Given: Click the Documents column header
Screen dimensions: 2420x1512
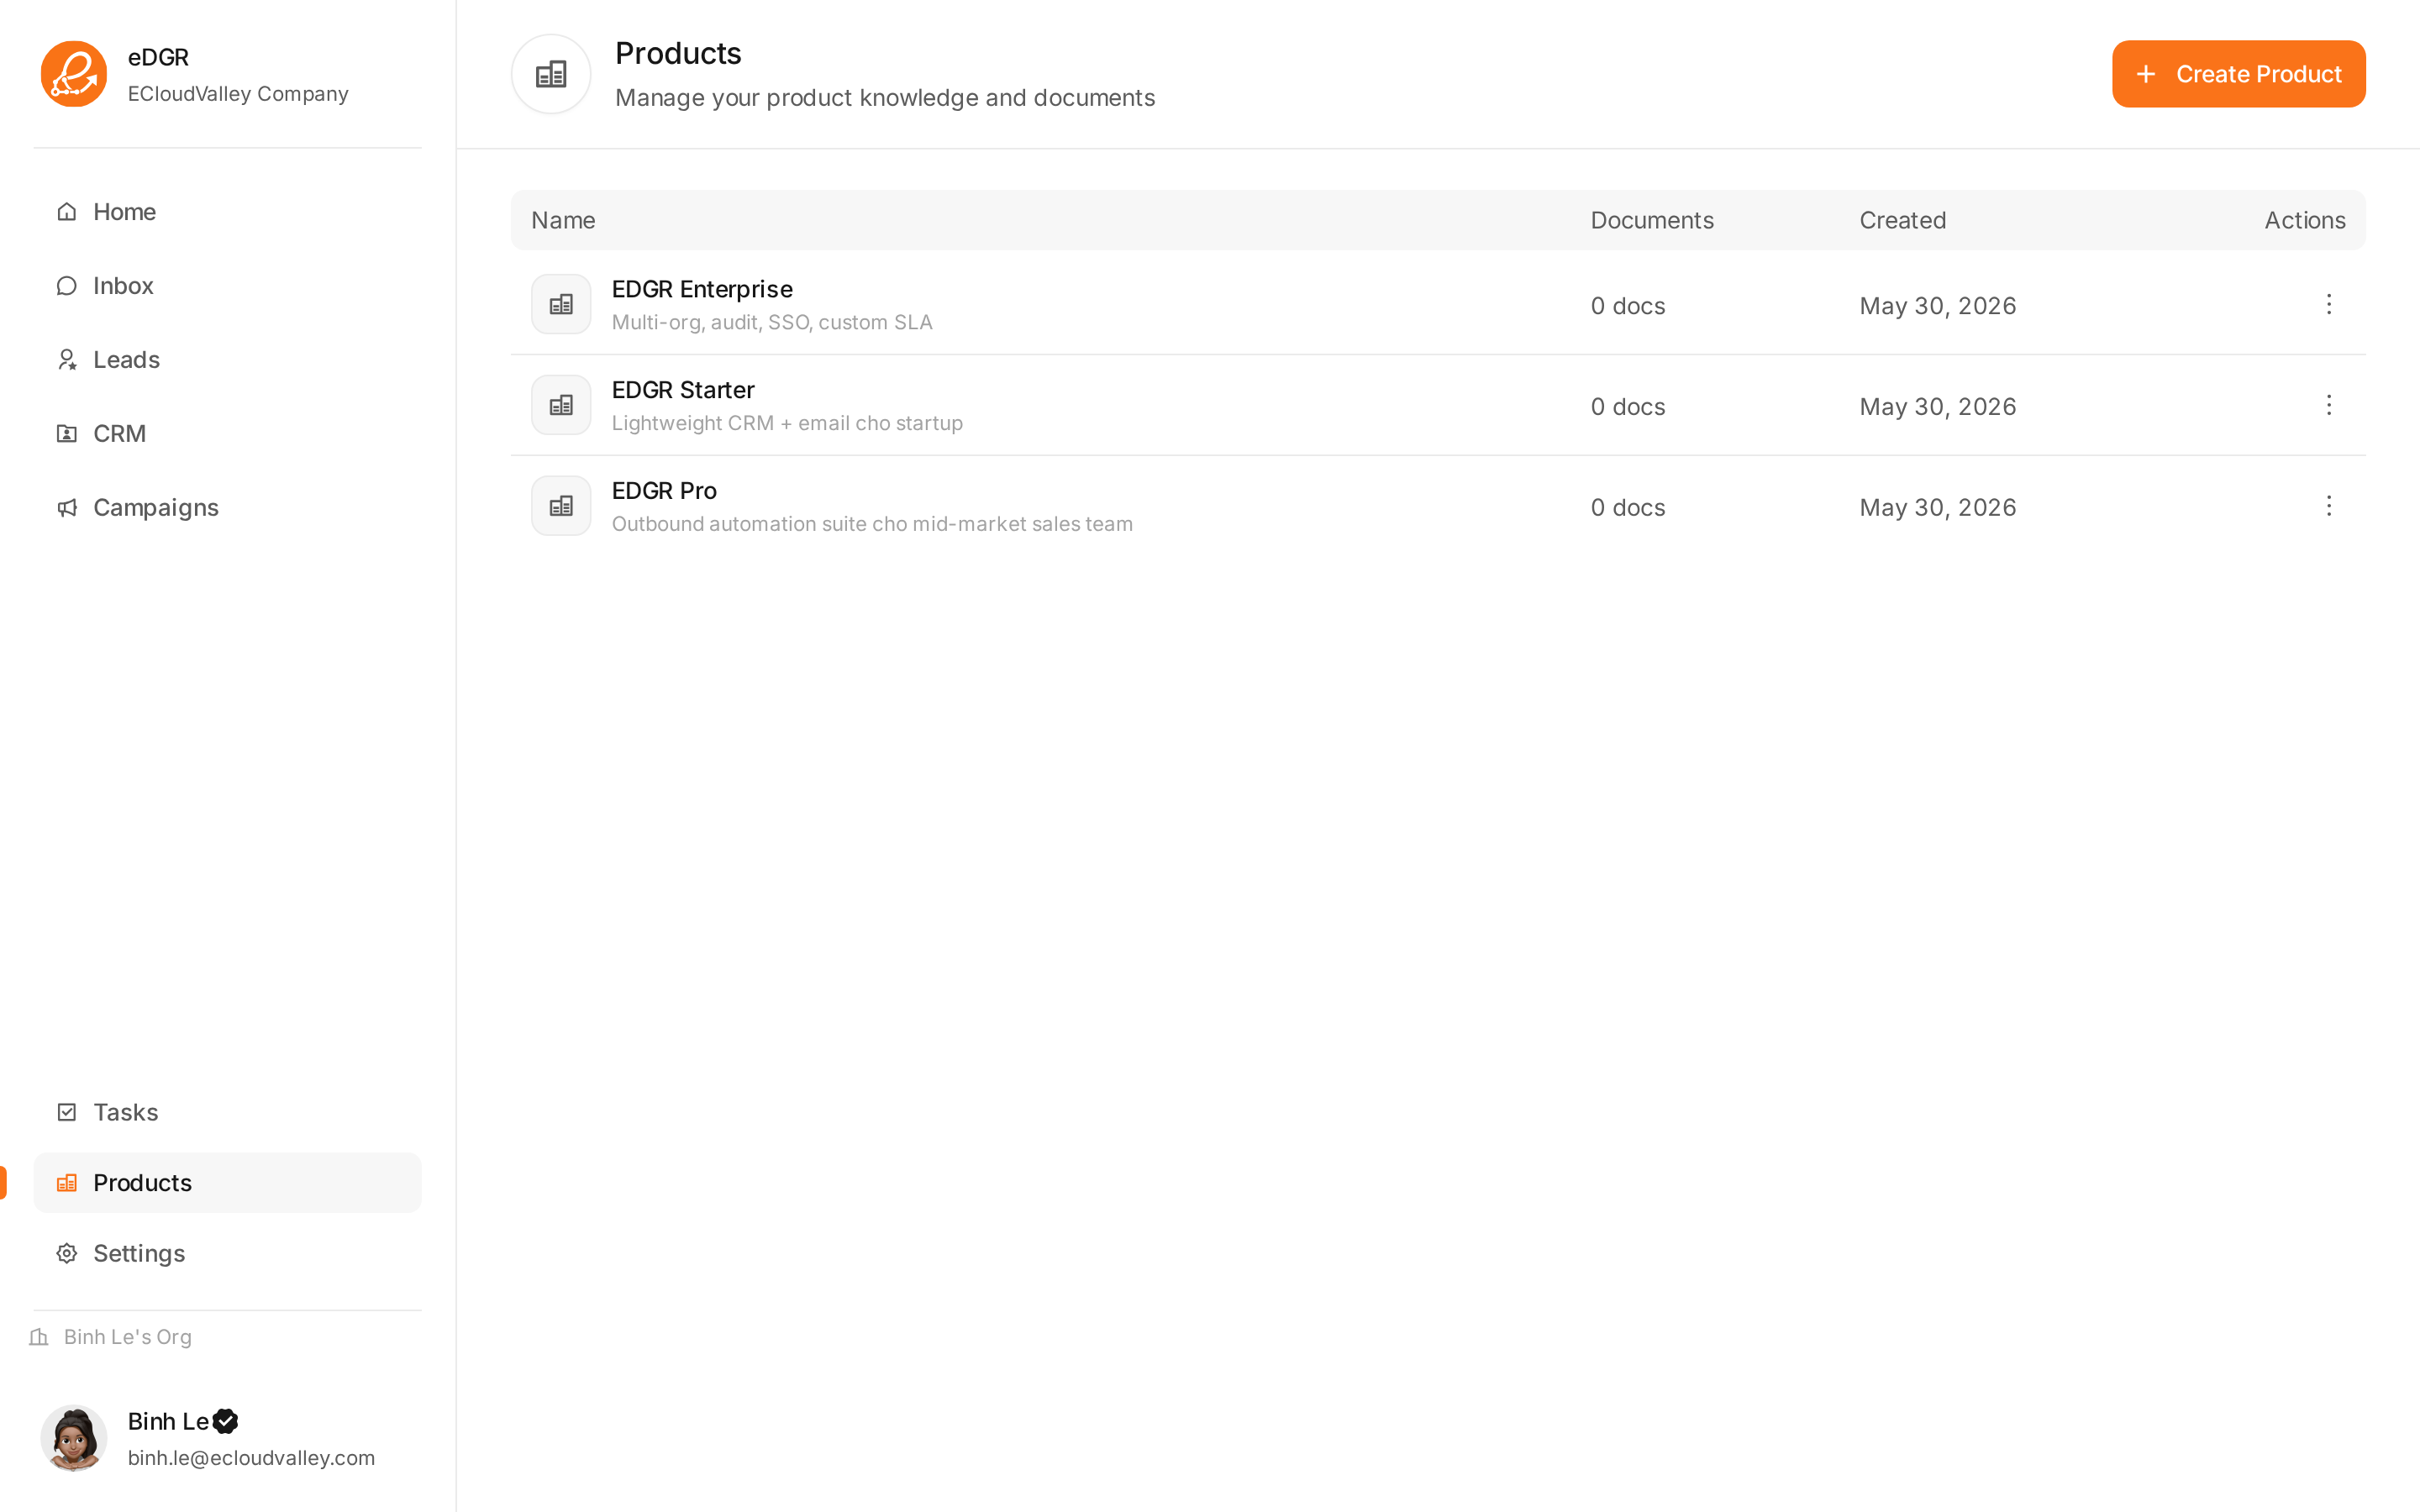Looking at the screenshot, I should [x=1652, y=220].
